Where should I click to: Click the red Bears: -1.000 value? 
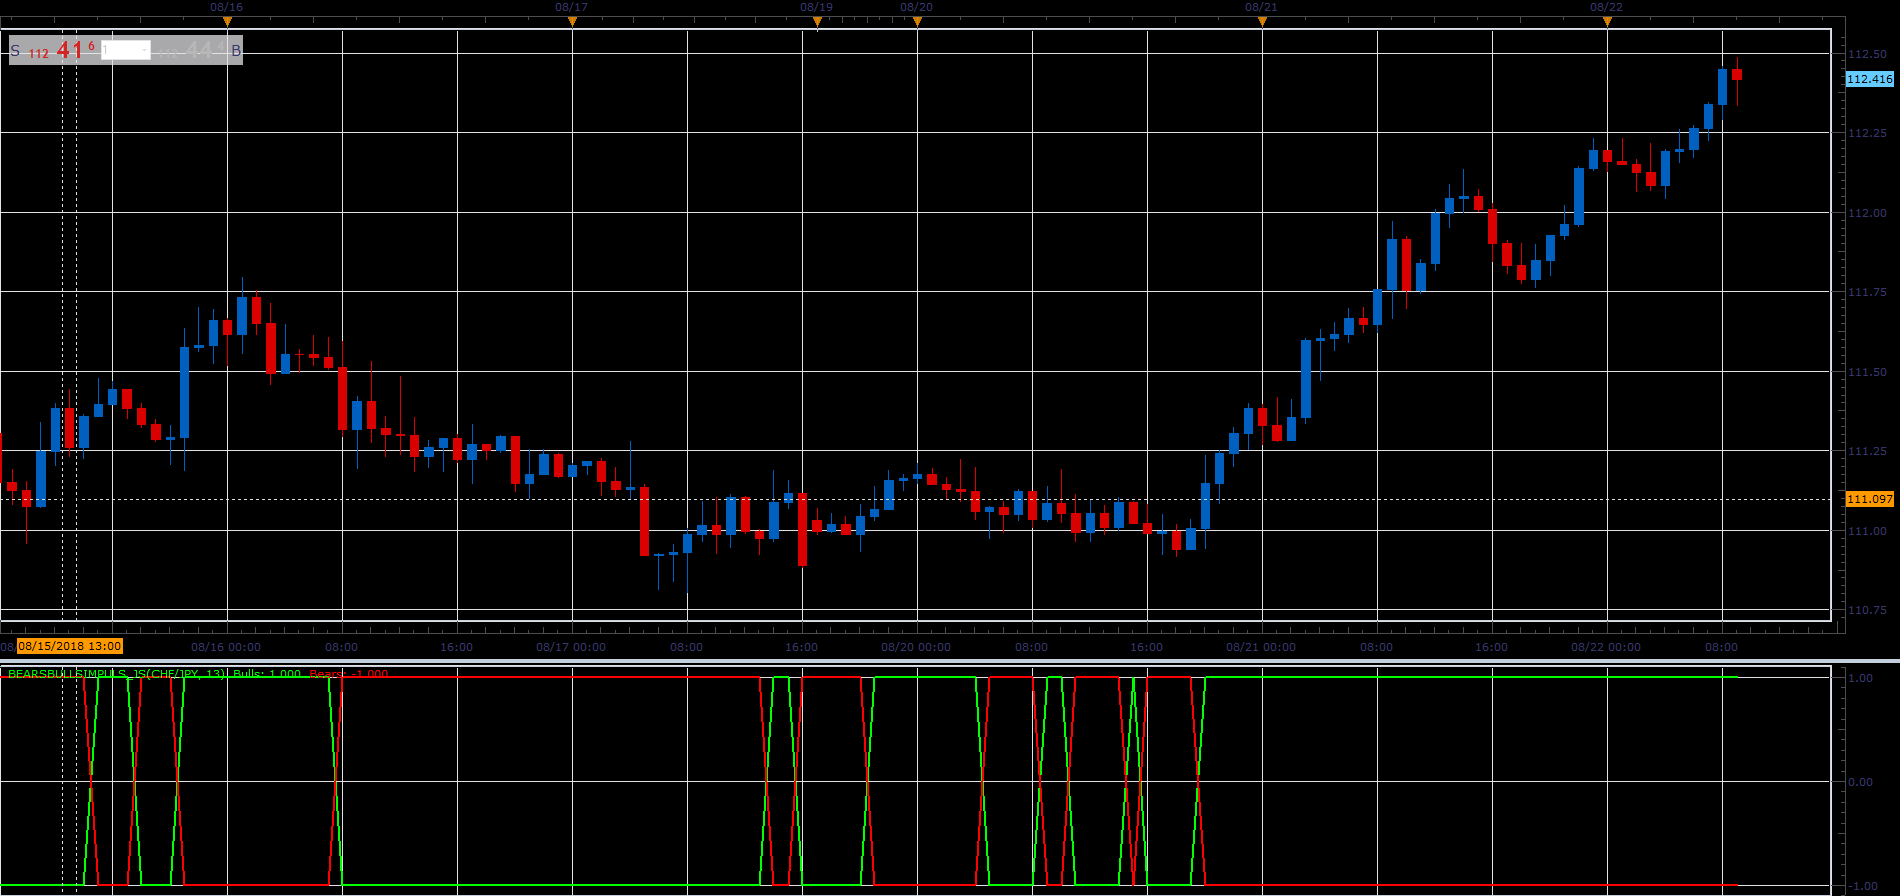click(x=348, y=674)
